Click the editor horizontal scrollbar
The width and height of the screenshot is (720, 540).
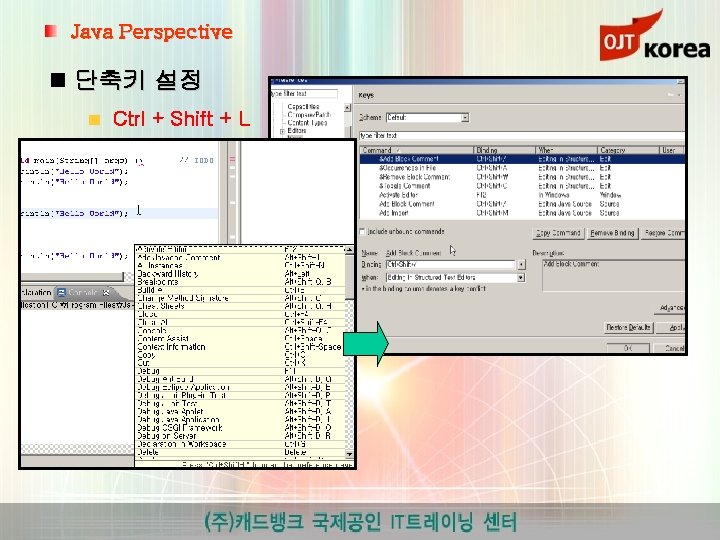(x=73, y=276)
